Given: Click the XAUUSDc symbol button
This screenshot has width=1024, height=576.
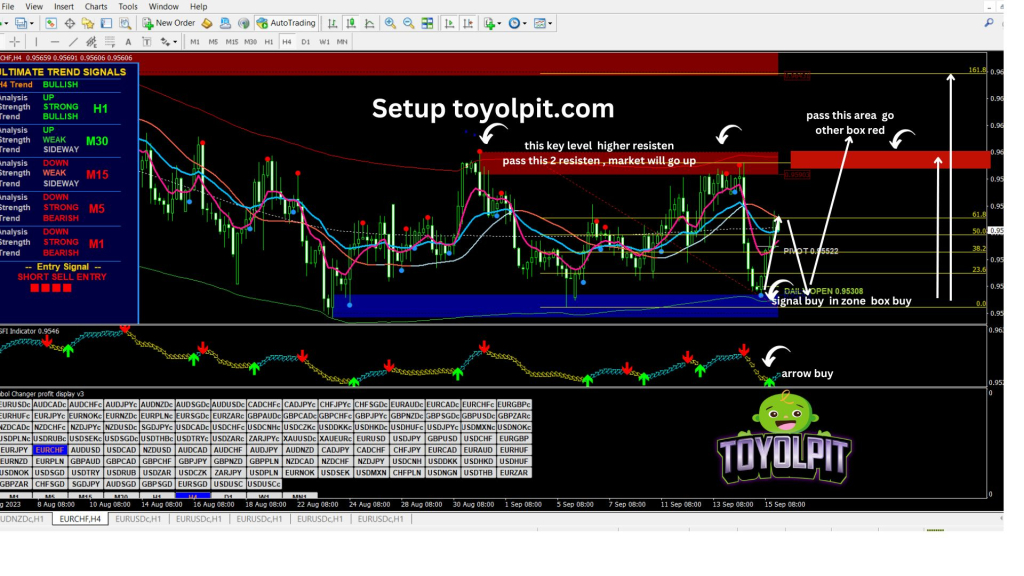Looking at the screenshot, I should point(300,438).
